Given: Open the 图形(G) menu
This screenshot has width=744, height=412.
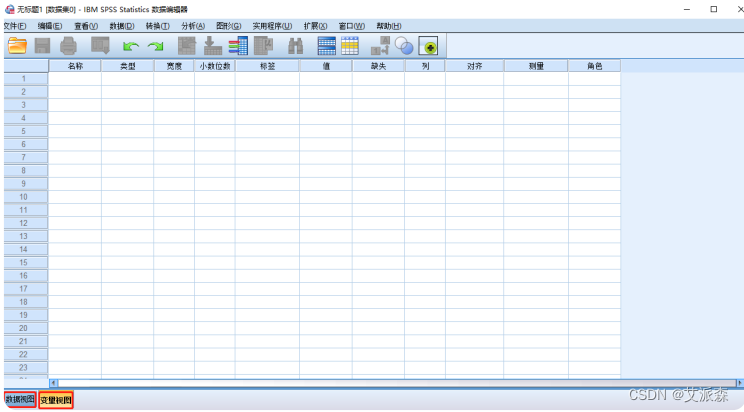Looking at the screenshot, I should [x=229, y=26].
